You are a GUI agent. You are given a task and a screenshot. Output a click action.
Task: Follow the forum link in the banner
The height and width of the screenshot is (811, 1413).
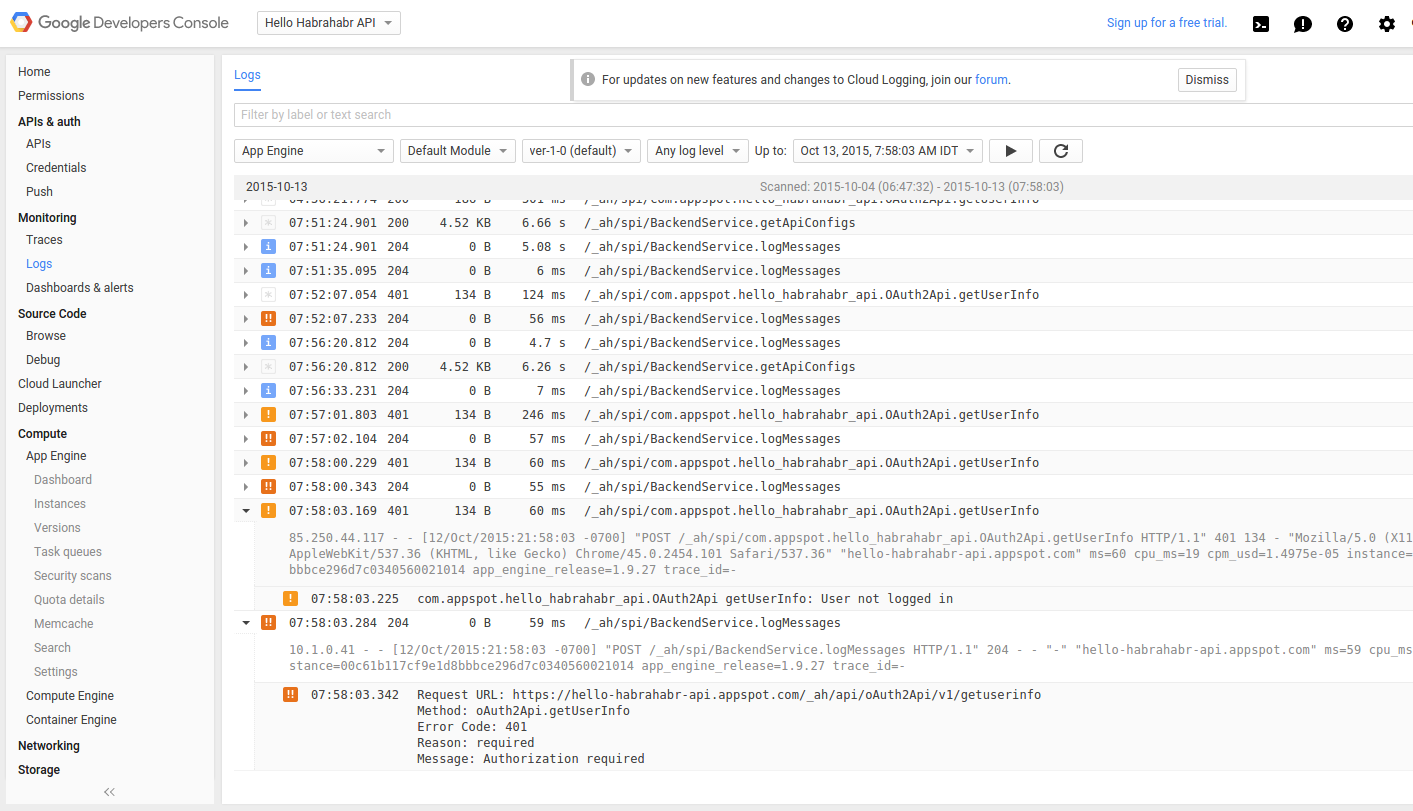[991, 80]
